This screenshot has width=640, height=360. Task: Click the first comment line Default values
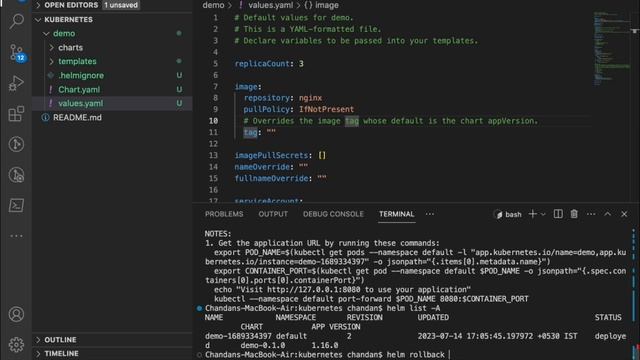coord(294,18)
